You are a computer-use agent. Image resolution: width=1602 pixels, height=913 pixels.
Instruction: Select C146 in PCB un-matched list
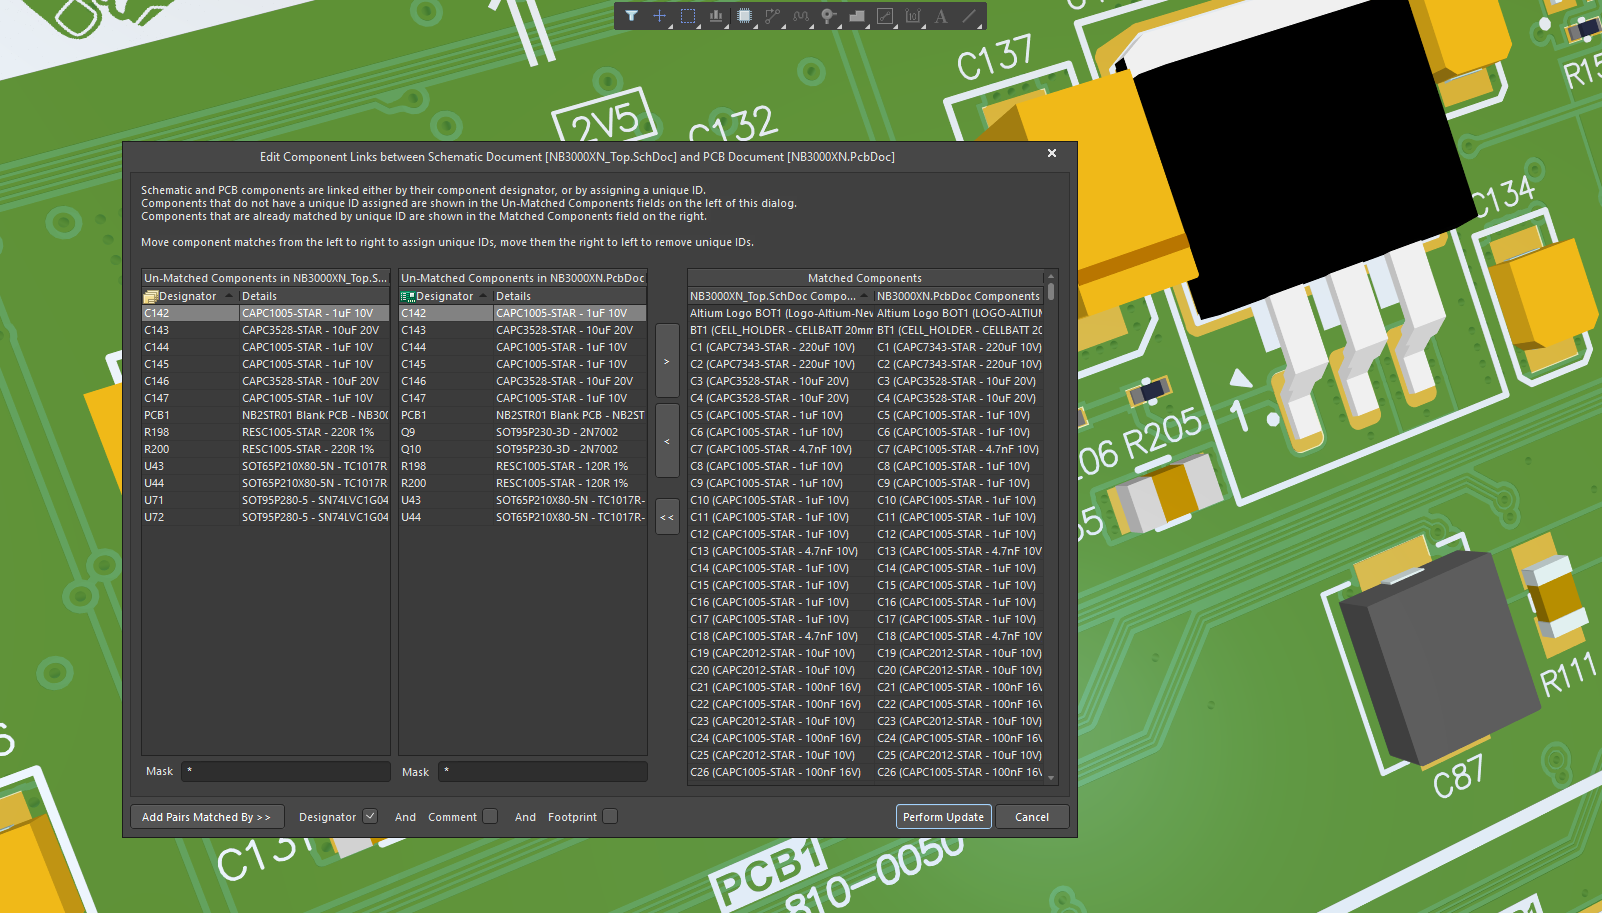523,381
